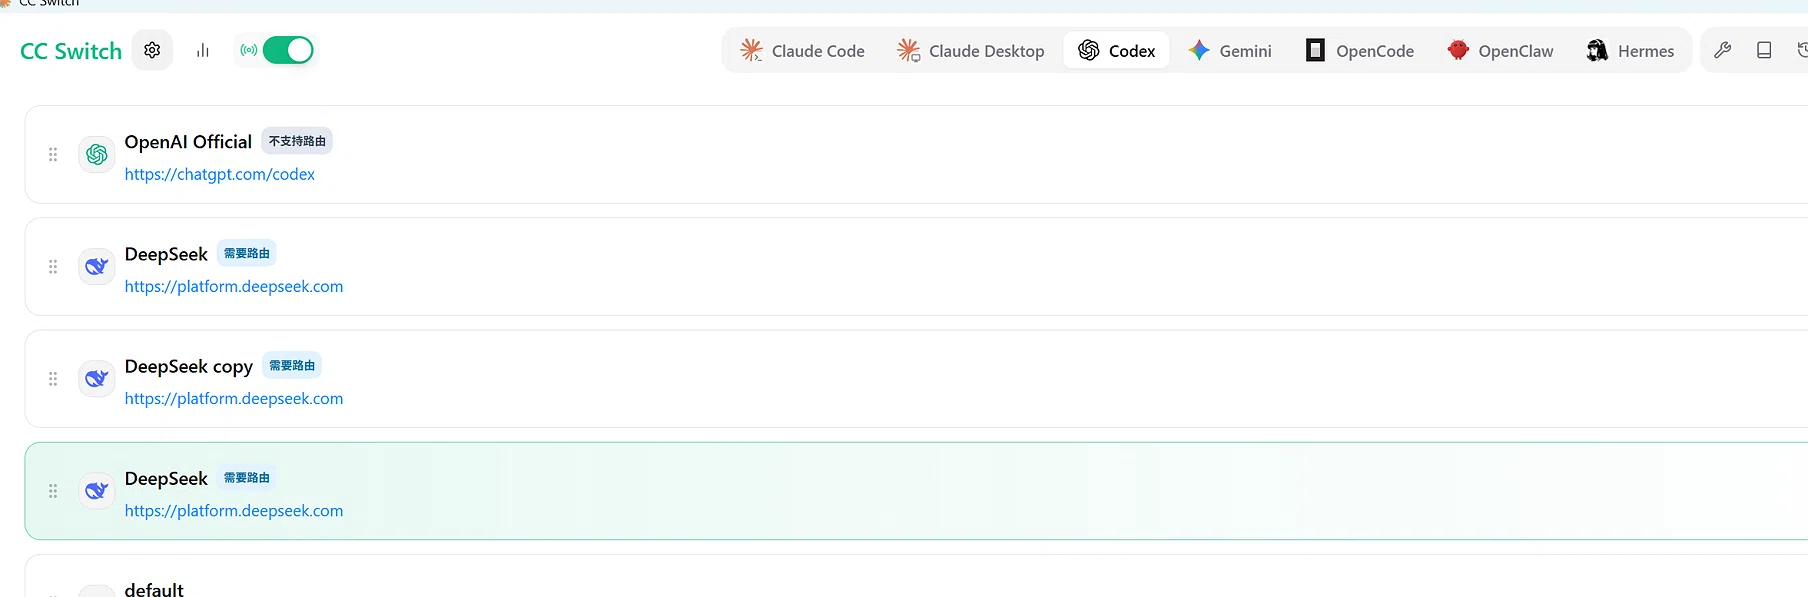Select the default provider name
Viewport: 1808px width, 597px height.
154,590
